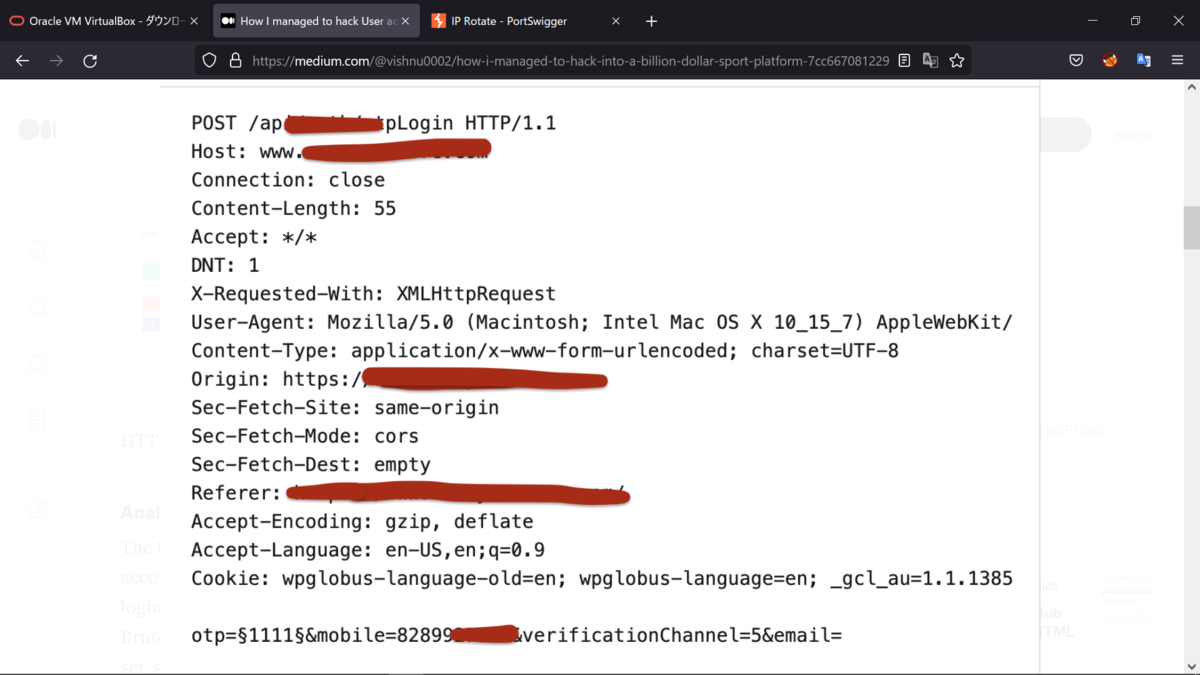Click the 'Referer:' header label
Screen dimensions: 1200x675
pos(237,493)
